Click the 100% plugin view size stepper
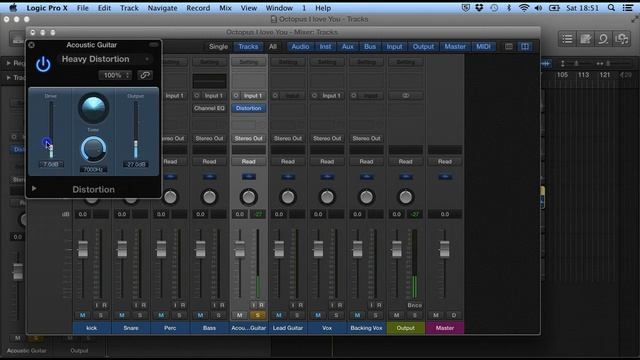 pos(116,75)
